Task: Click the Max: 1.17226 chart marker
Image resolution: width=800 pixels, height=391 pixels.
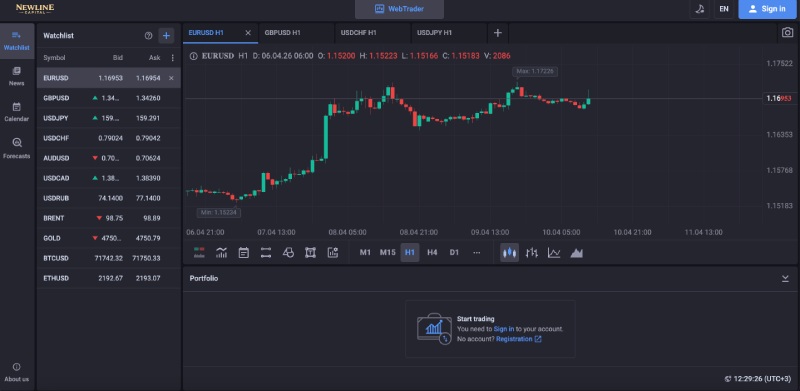Action: coord(535,71)
